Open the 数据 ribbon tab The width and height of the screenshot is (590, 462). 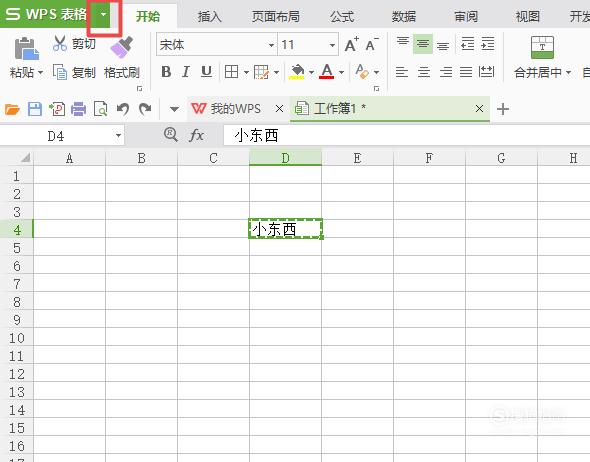click(404, 17)
